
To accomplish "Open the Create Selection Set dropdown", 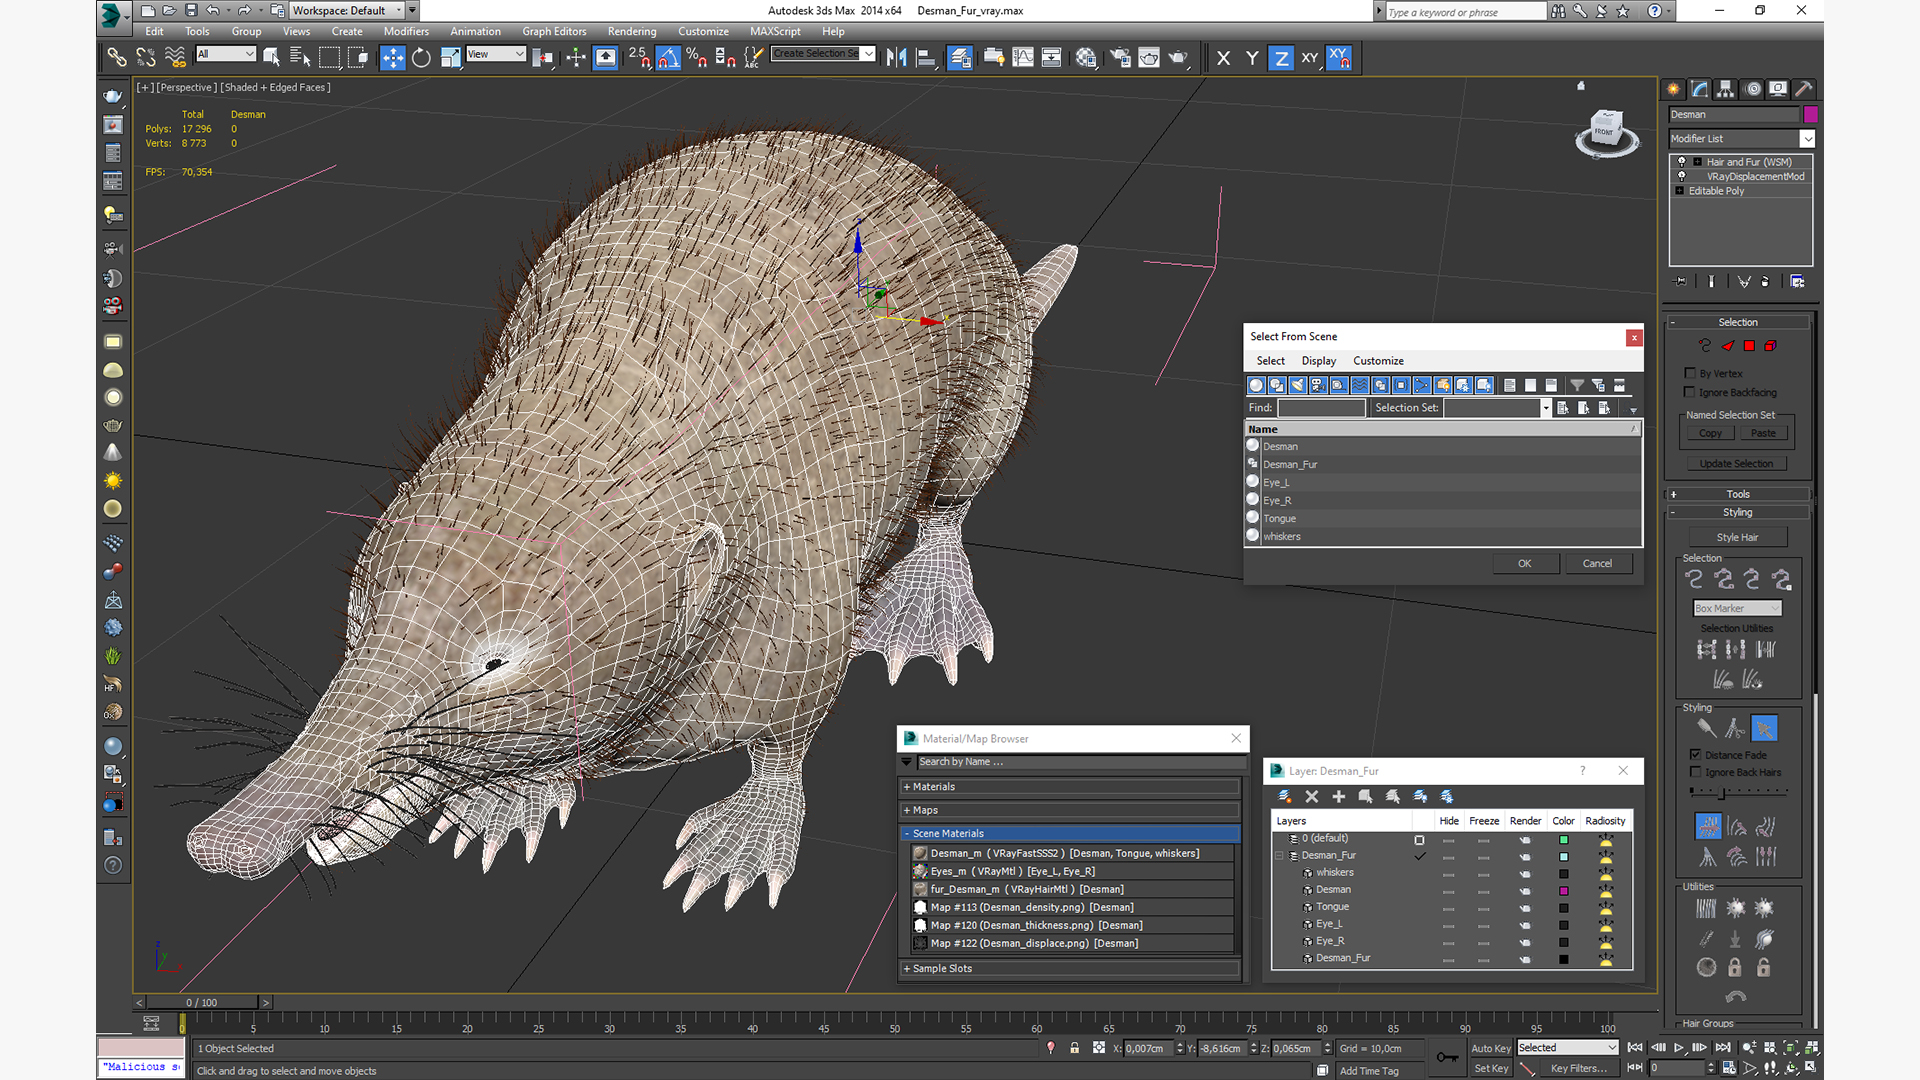I will click(823, 54).
